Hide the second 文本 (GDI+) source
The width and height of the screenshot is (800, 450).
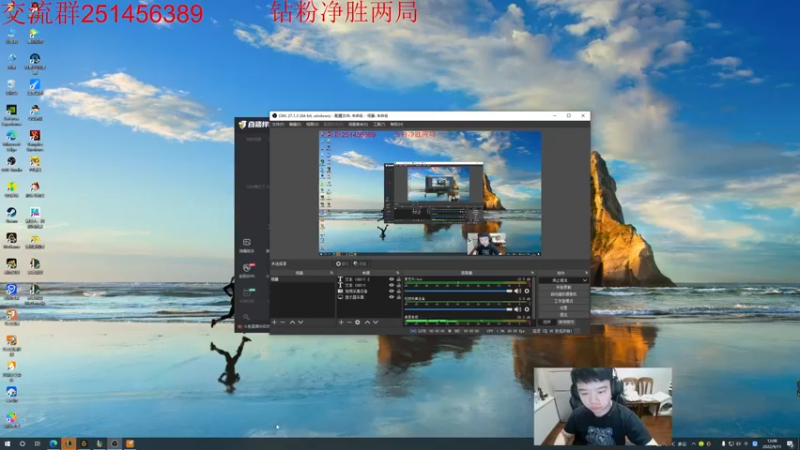coord(391,285)
